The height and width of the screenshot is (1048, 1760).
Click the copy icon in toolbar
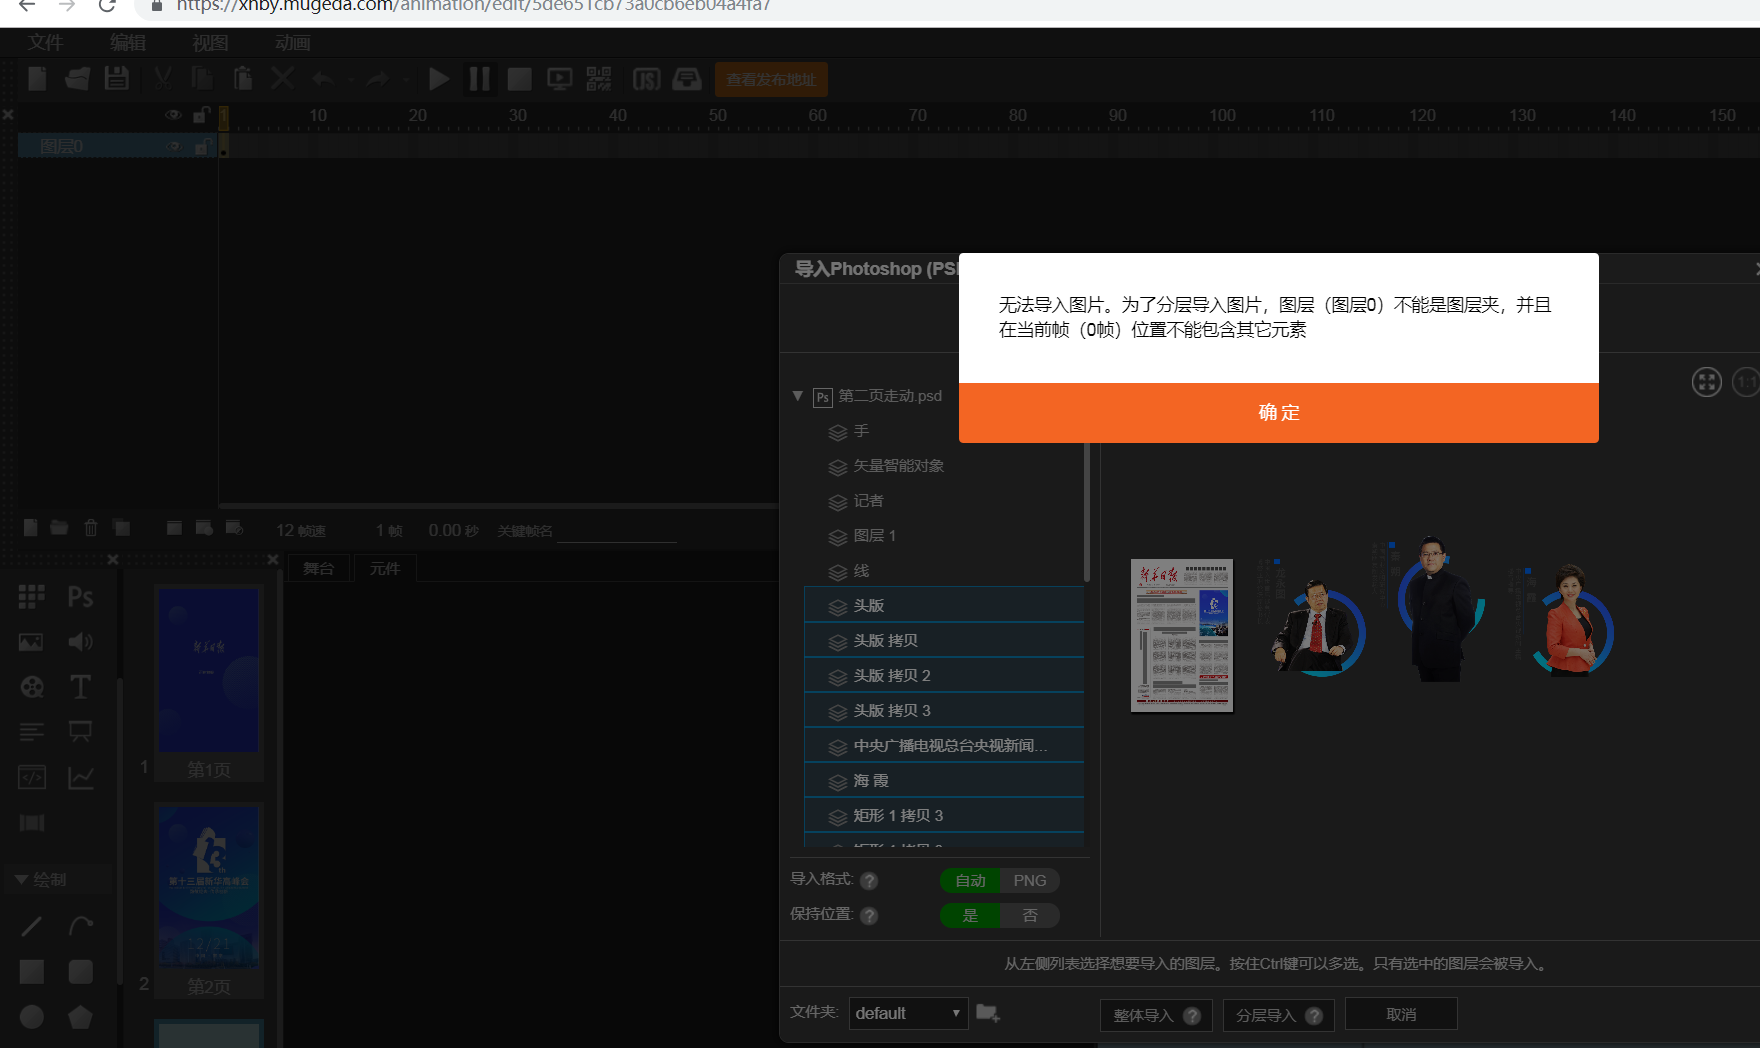202,79
